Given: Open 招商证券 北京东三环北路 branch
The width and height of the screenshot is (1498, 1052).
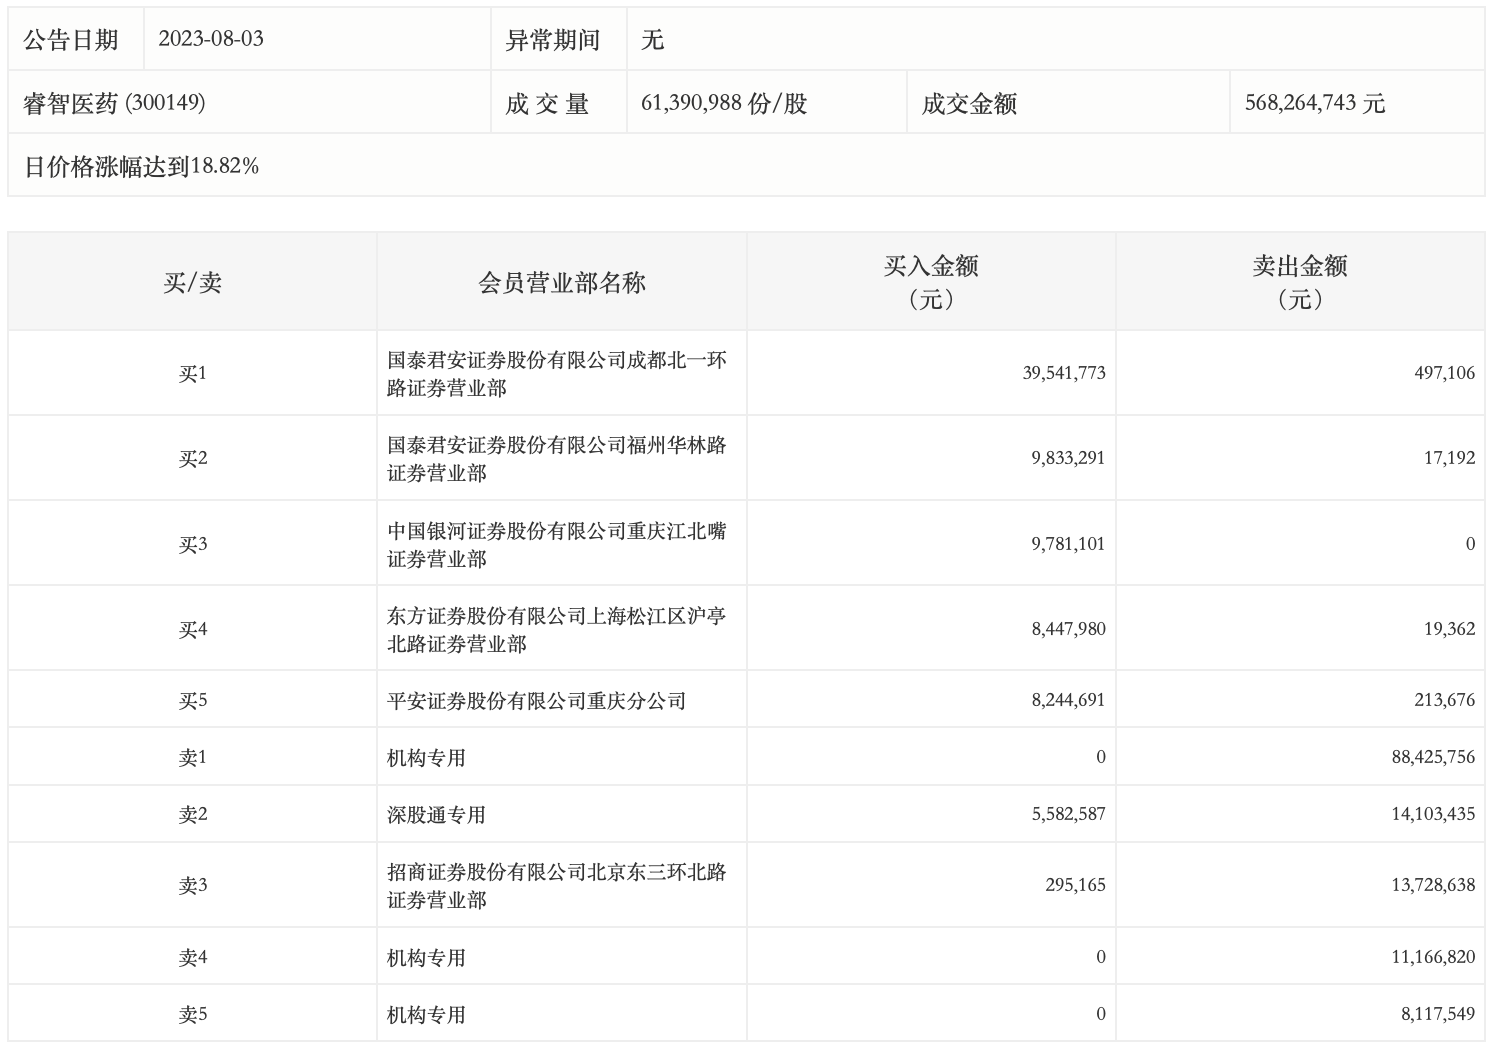Looking at the screenshot, I should [x=556, y=886].
